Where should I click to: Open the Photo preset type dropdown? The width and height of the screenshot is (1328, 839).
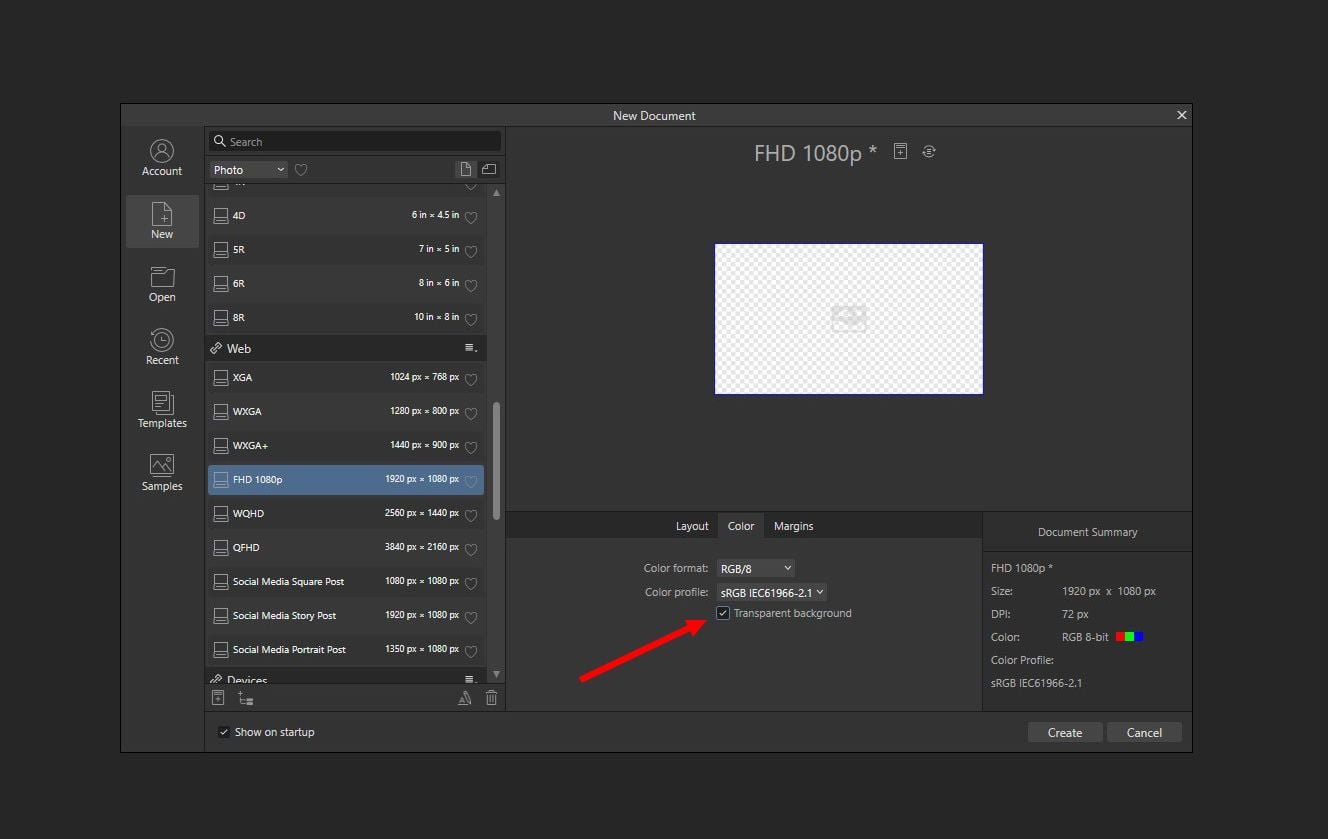click(248, 170)
